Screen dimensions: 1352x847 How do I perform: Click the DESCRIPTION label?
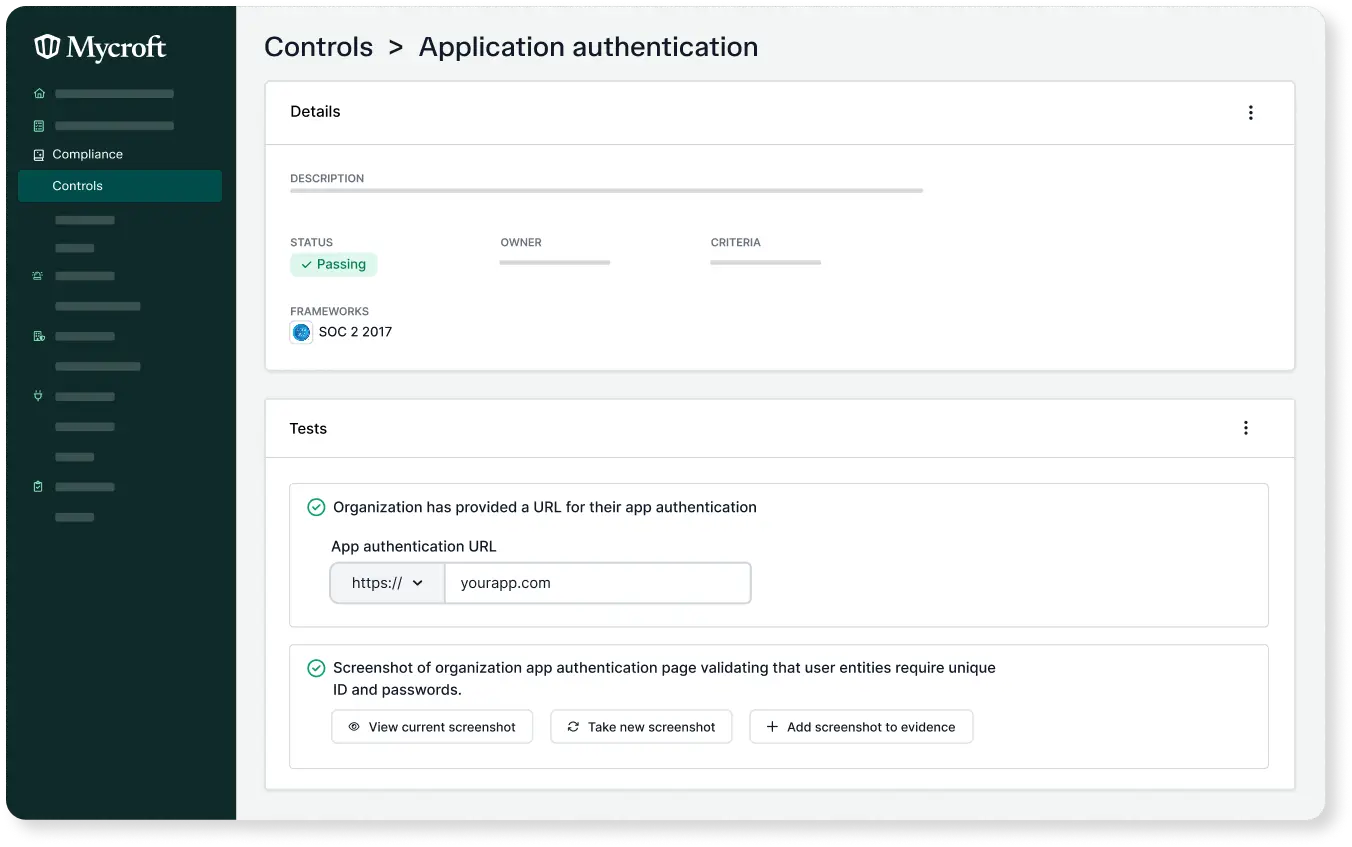pos(327,178)
